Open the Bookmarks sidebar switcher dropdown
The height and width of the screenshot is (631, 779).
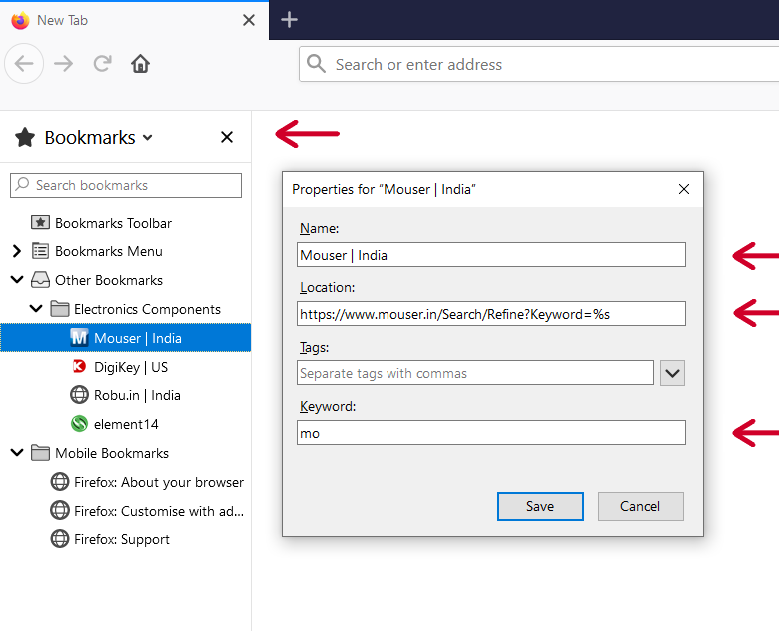148,138
